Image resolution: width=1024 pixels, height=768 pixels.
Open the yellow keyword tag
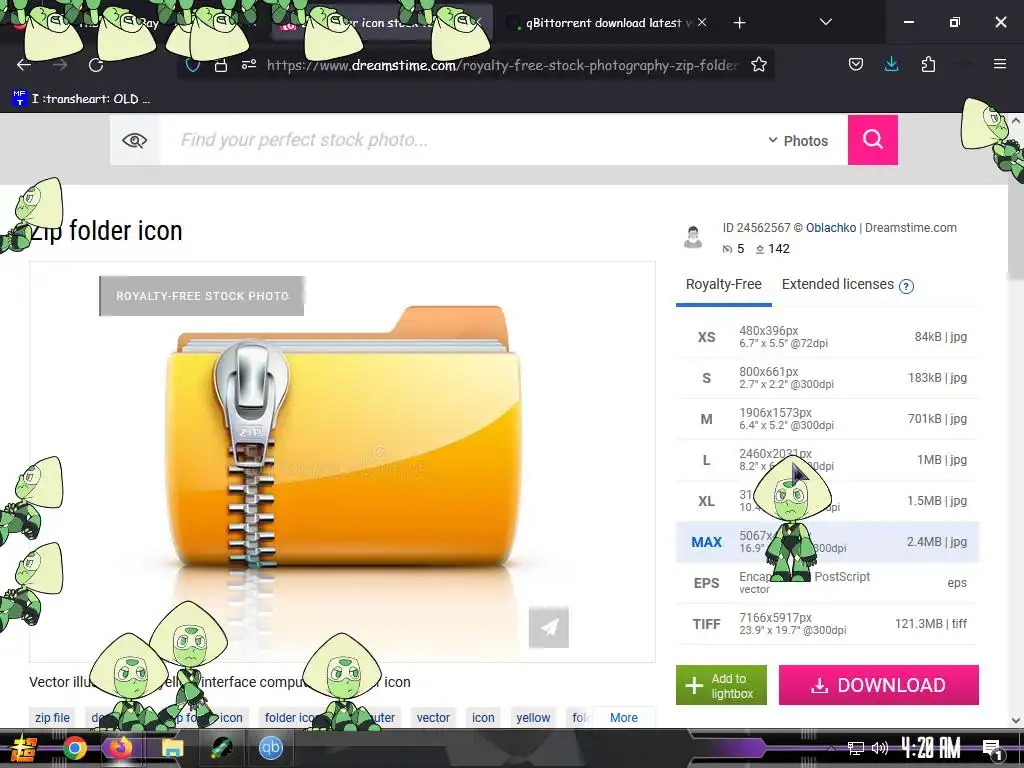click(x=533, y=718)
